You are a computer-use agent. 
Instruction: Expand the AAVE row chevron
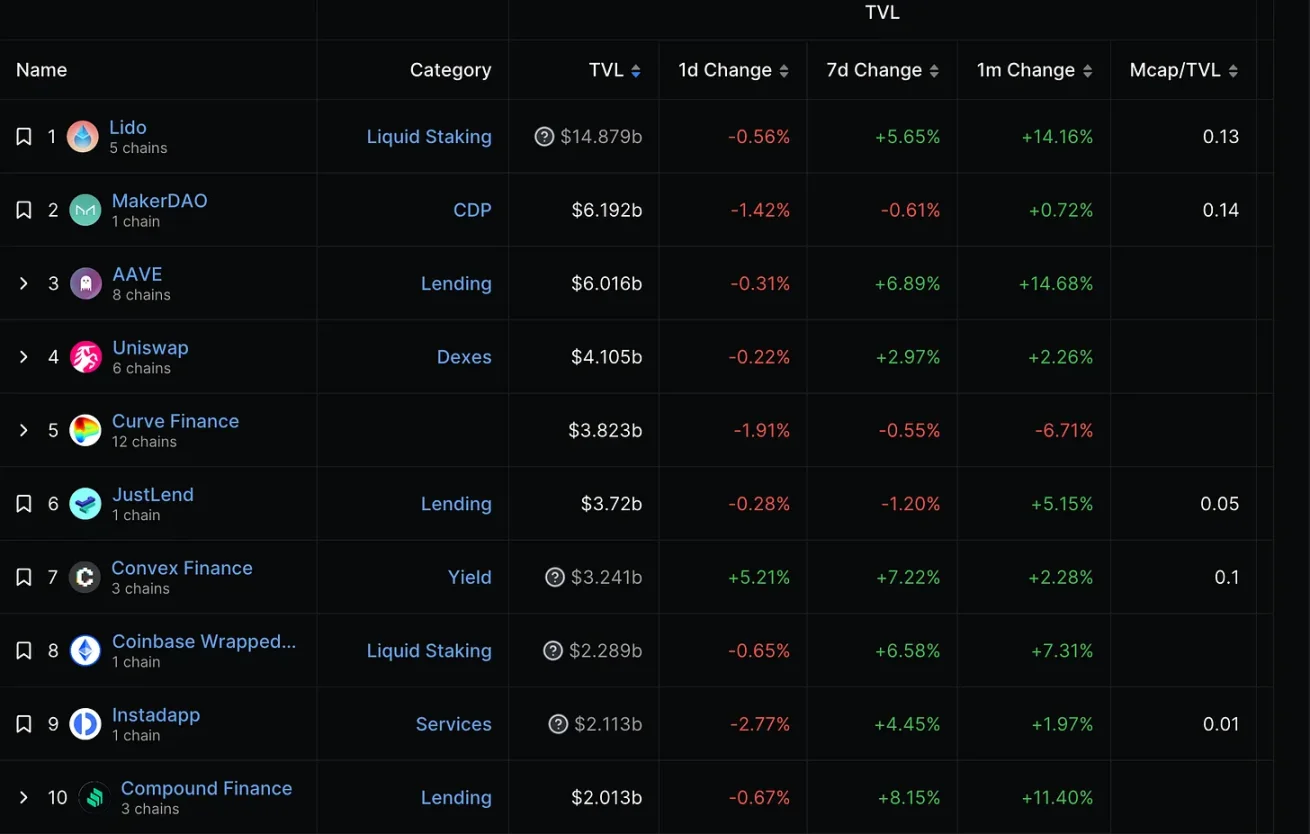pos(24,284)
